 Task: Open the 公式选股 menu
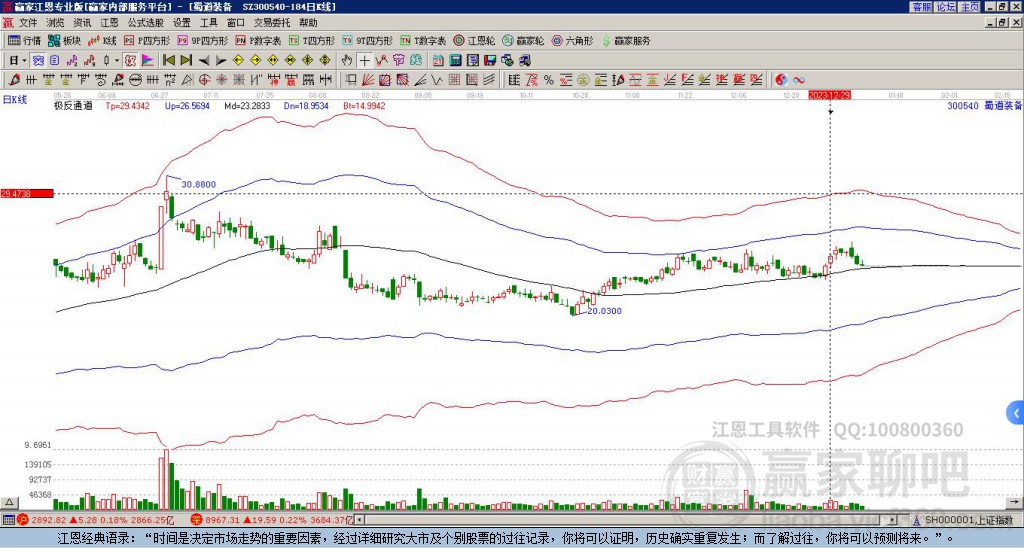click(146, 23)
